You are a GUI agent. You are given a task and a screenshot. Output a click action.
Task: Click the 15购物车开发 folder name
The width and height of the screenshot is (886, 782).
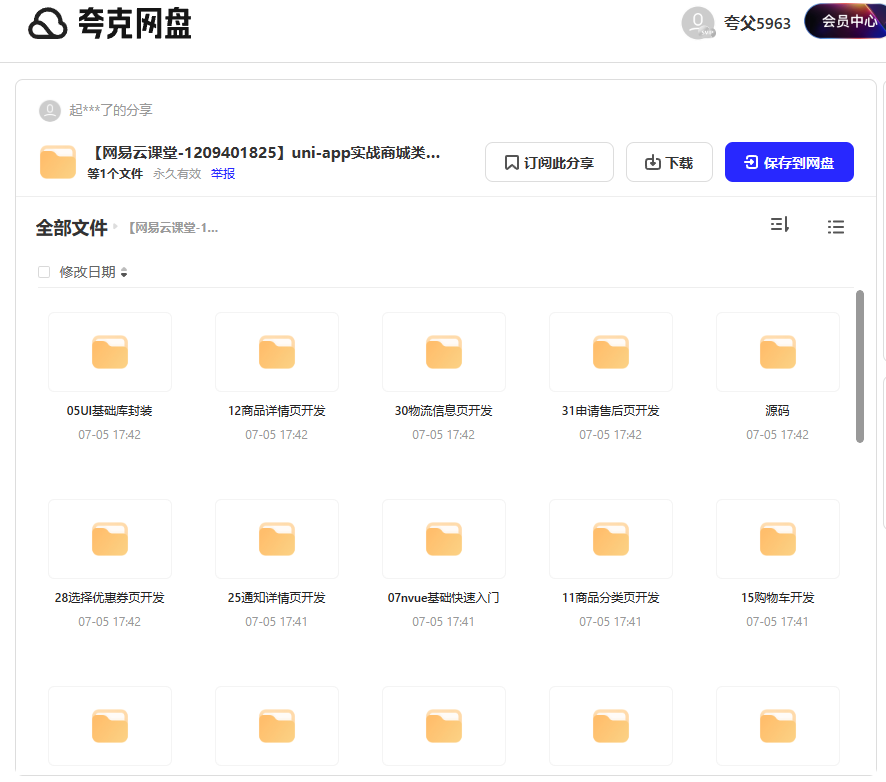click(x=778, y=598)
